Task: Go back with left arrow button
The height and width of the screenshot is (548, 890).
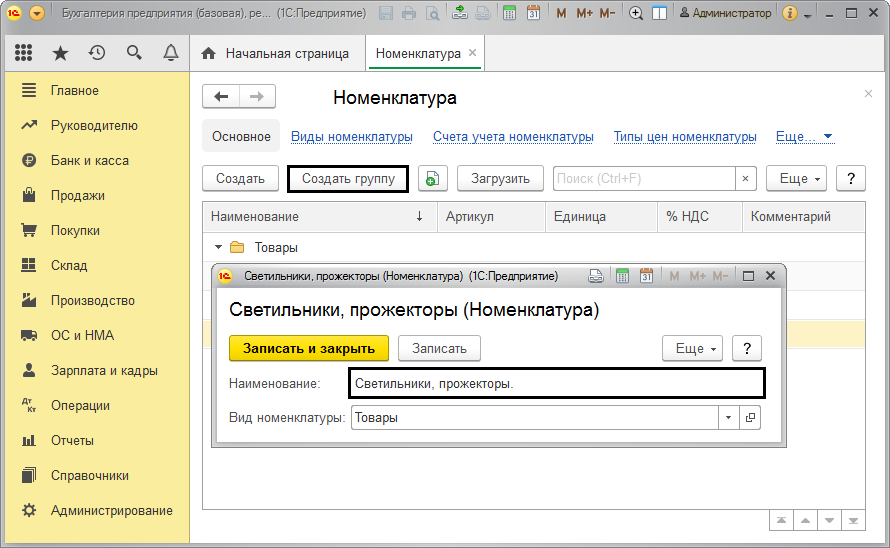Action: [221, 97]
